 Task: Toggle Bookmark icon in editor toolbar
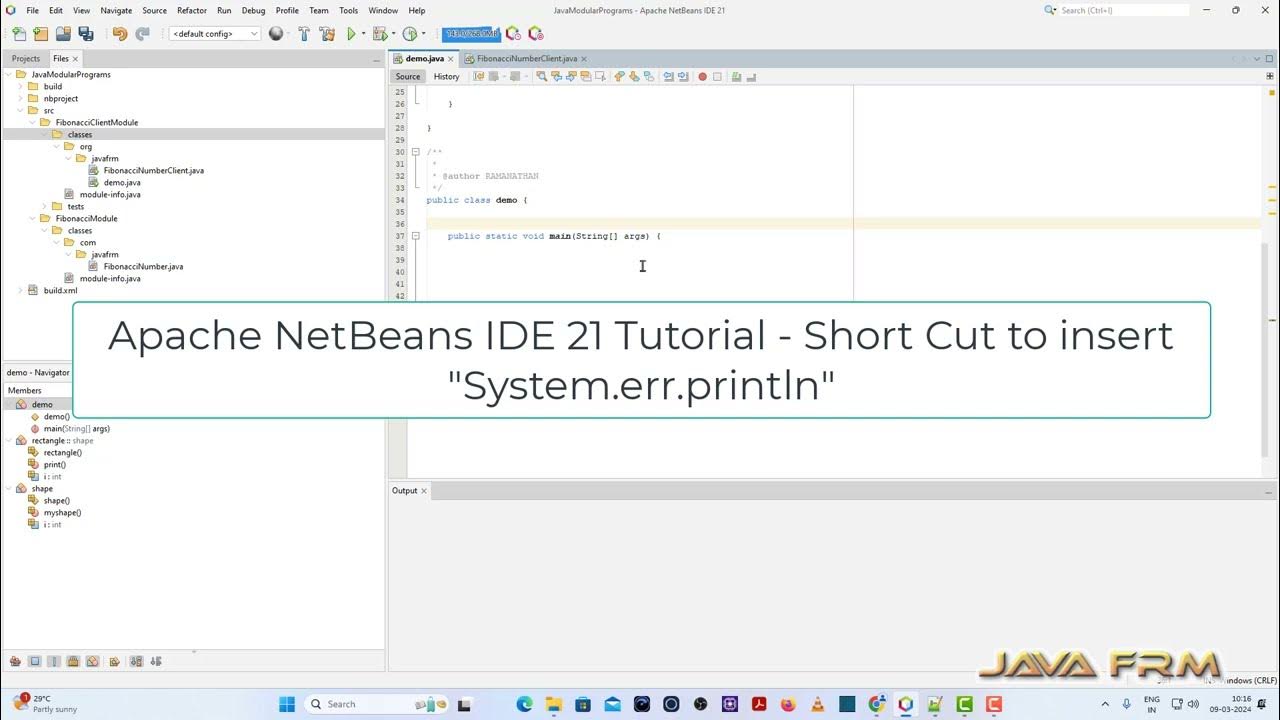tap(649, 76)
